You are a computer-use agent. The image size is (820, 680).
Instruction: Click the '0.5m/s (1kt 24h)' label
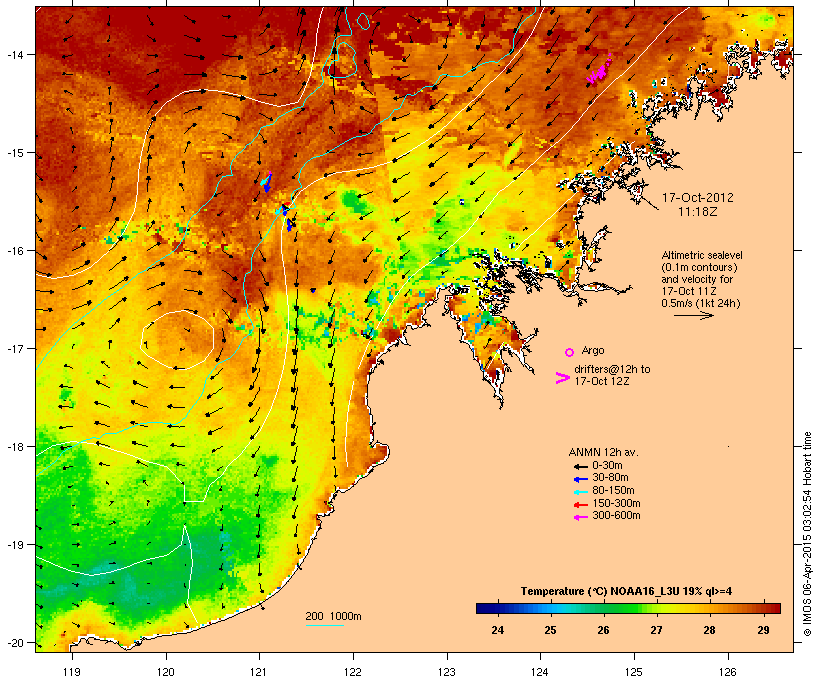tap(701, 303)
